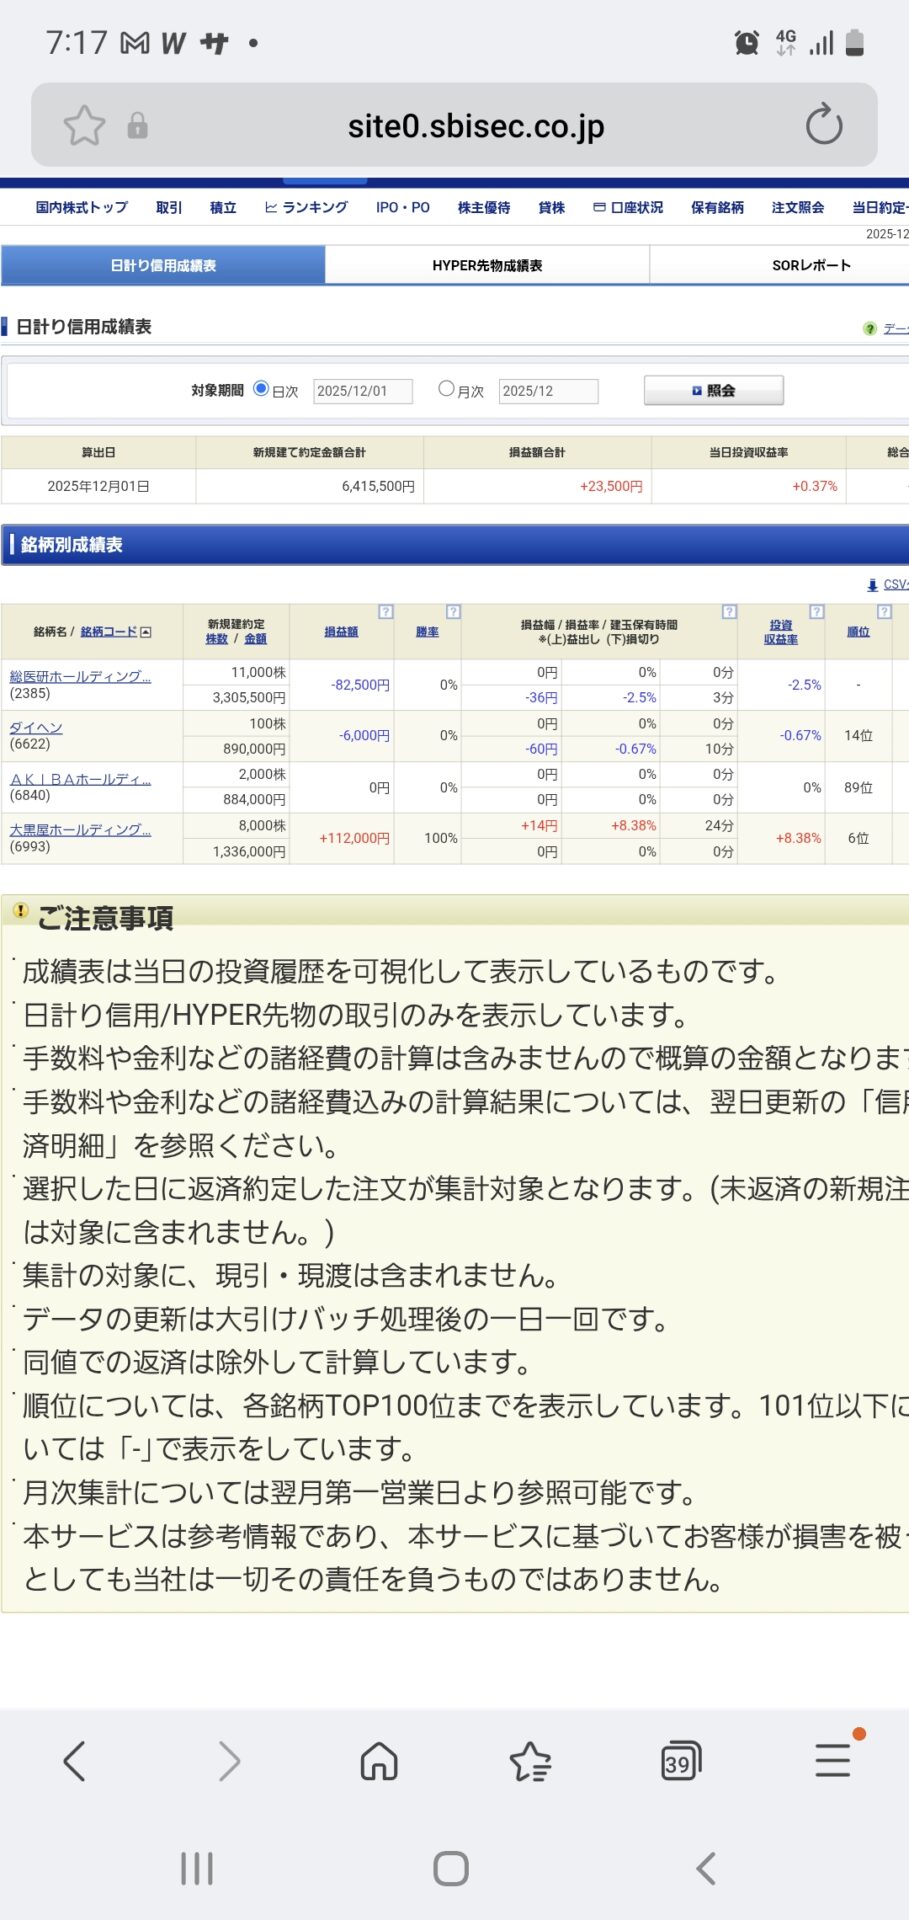
Task: Open the tab switcher showing 39 tabs
Action: click(681, 1761)
